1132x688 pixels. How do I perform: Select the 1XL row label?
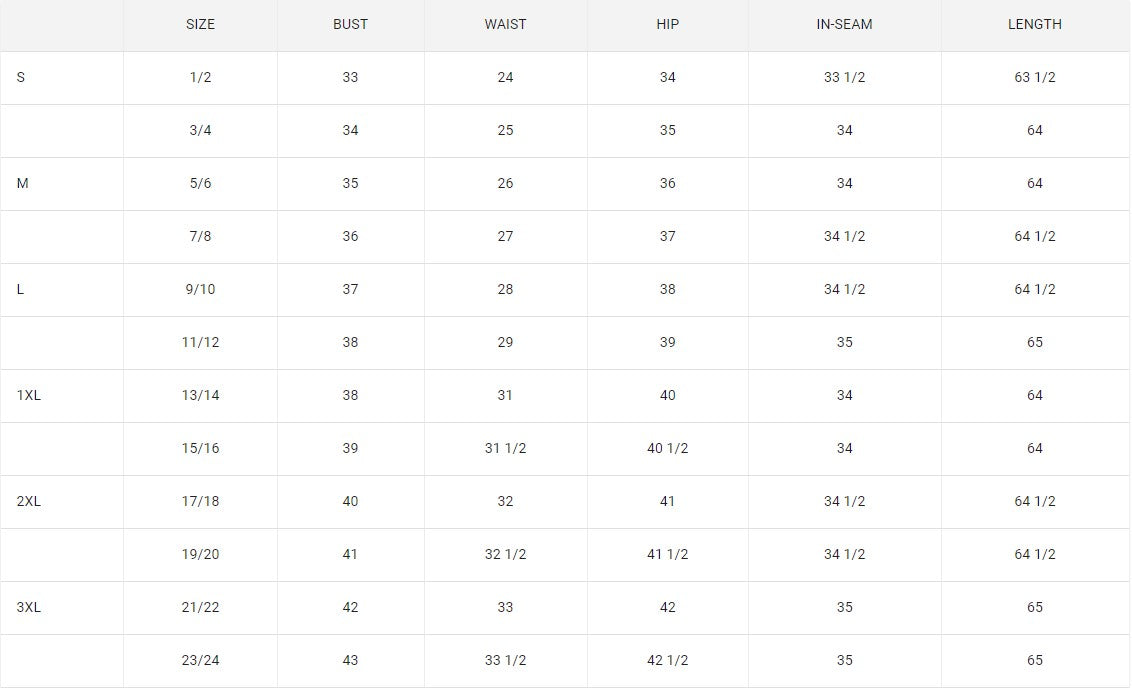[29, 395]
